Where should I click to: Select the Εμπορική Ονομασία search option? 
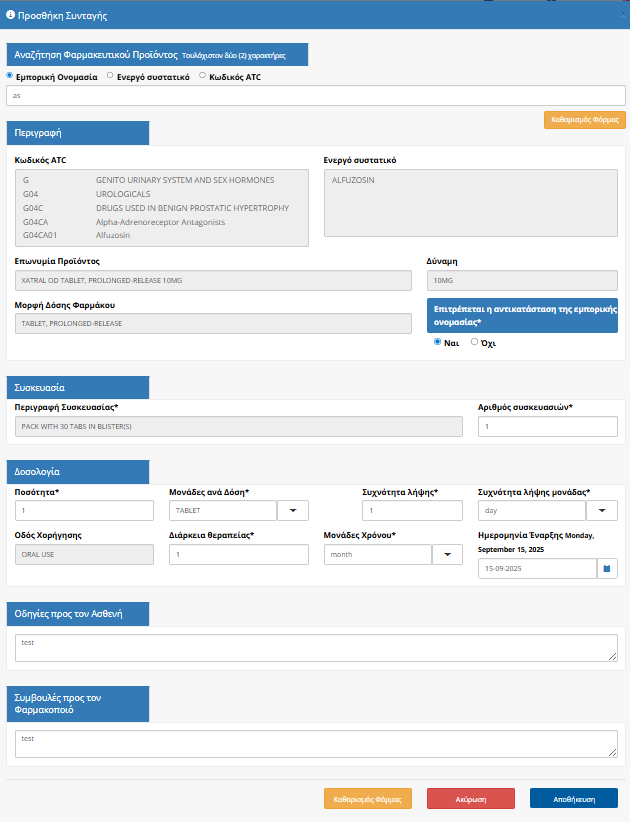point(11,75)
